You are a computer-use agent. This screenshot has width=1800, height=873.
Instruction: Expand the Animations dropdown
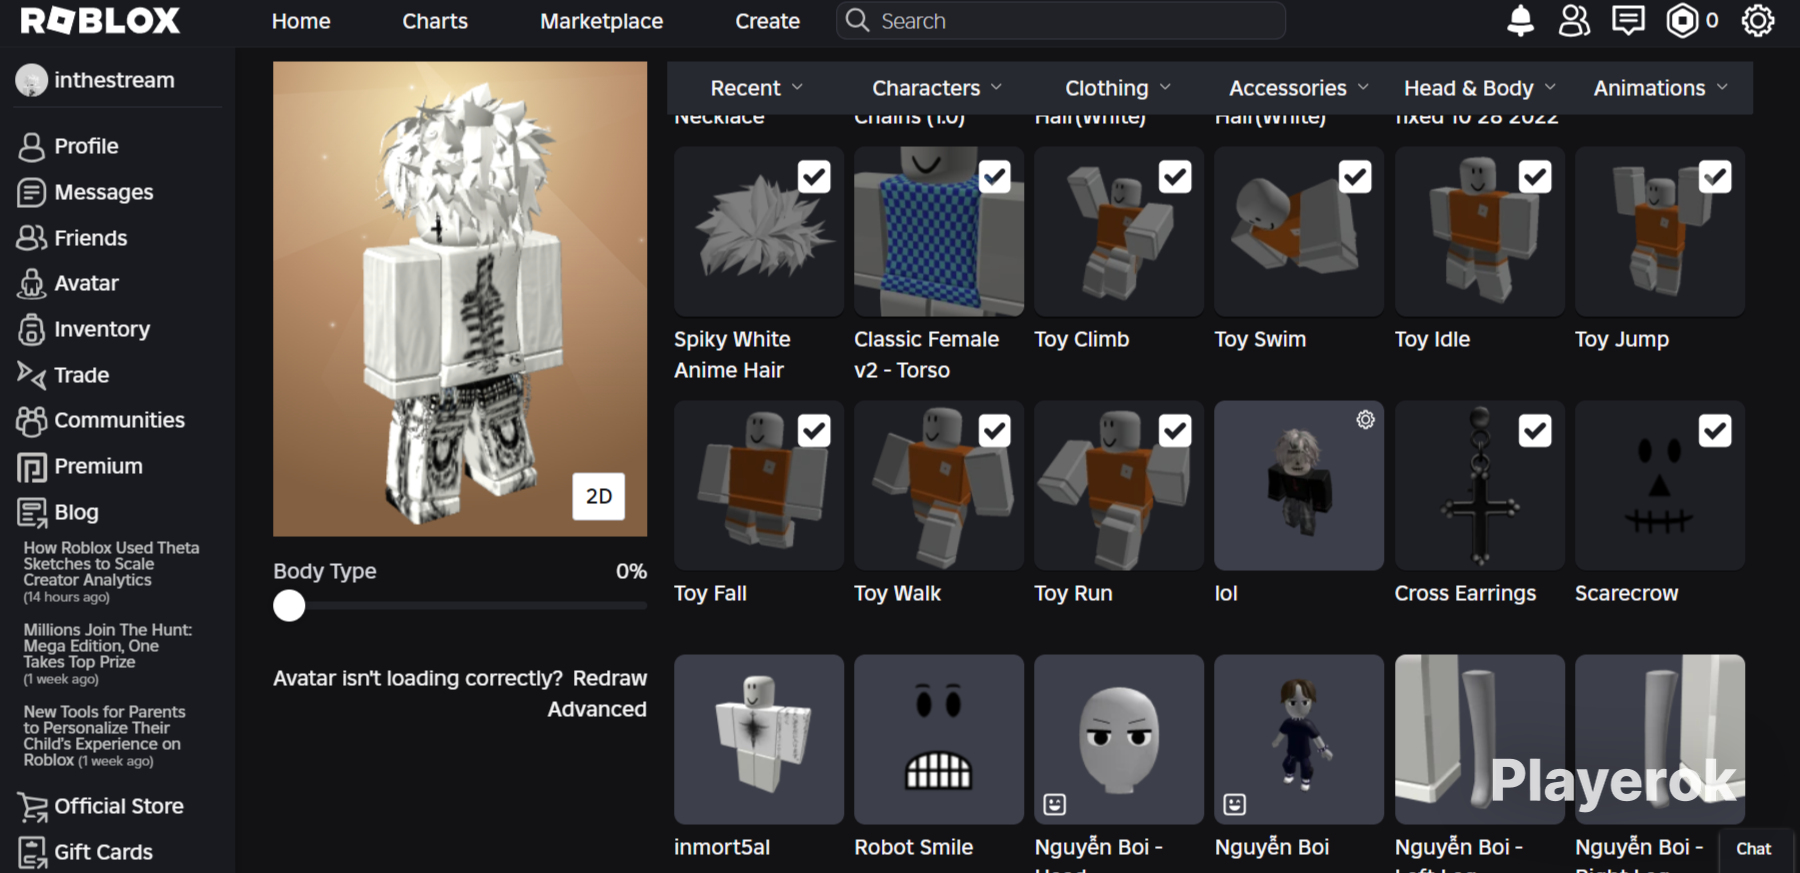[x=1660, y=88]
